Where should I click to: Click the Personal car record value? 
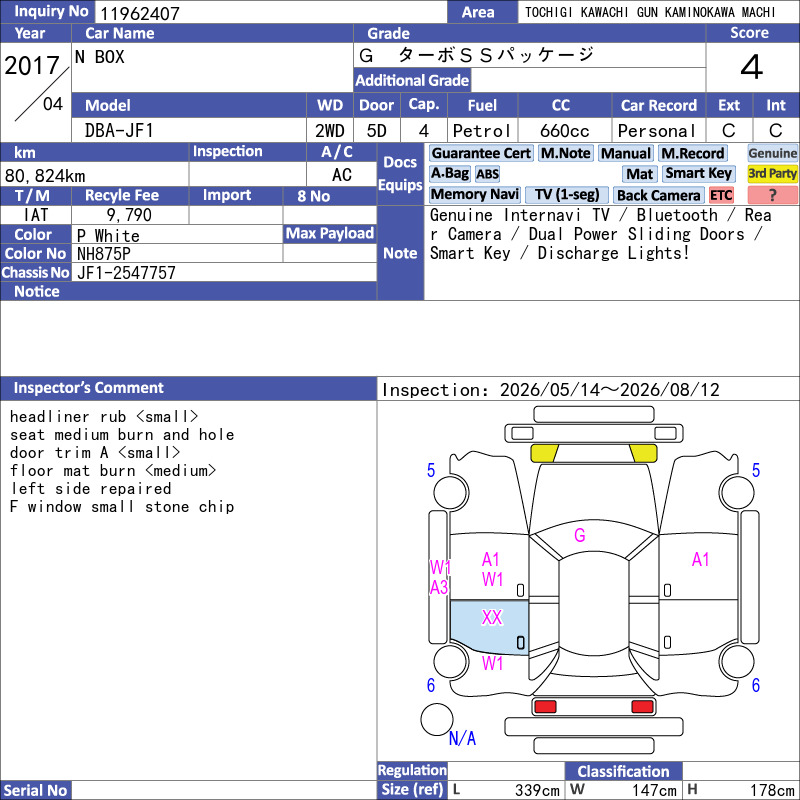[x=657, y=131]
